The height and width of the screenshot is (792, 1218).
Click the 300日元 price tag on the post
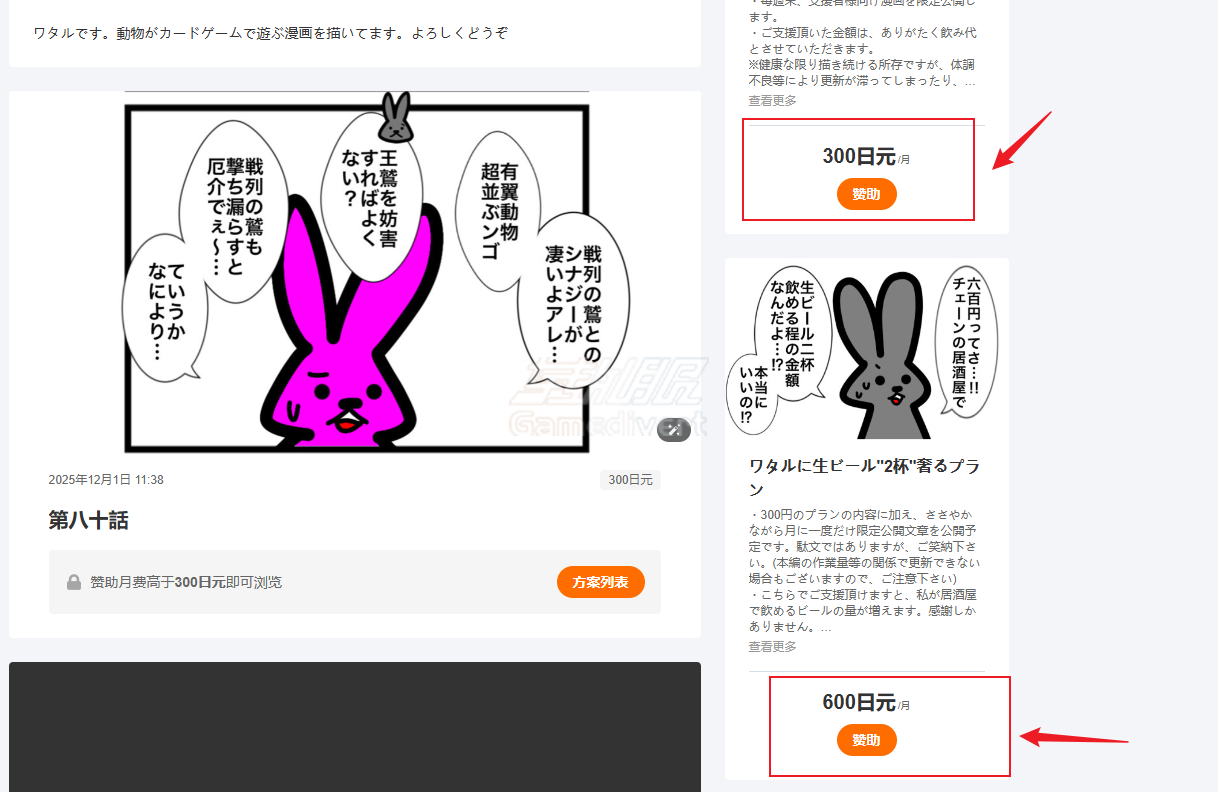pyautogui.click(x=630, y=479)
